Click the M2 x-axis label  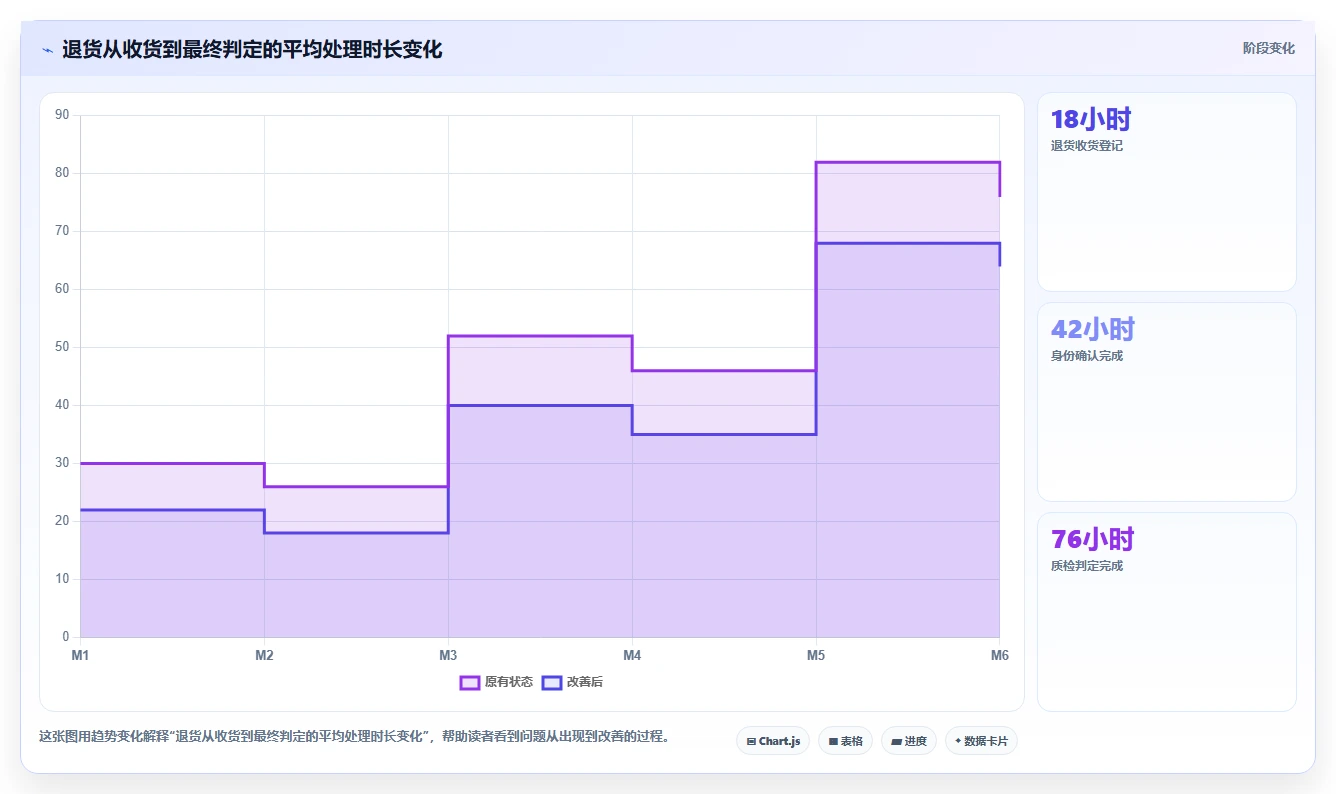coord(264,655)
